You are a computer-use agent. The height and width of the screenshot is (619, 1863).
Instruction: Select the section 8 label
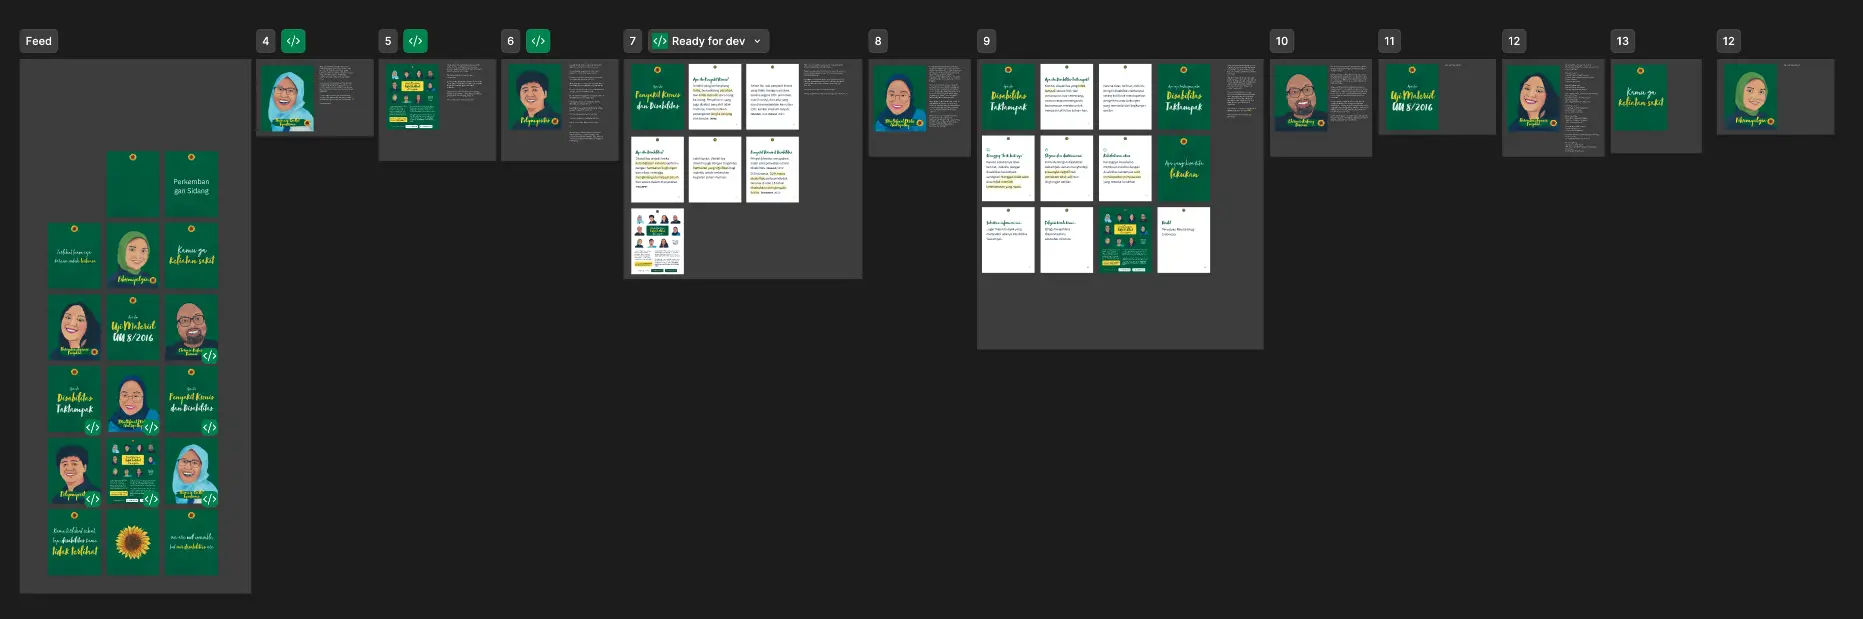878,41
